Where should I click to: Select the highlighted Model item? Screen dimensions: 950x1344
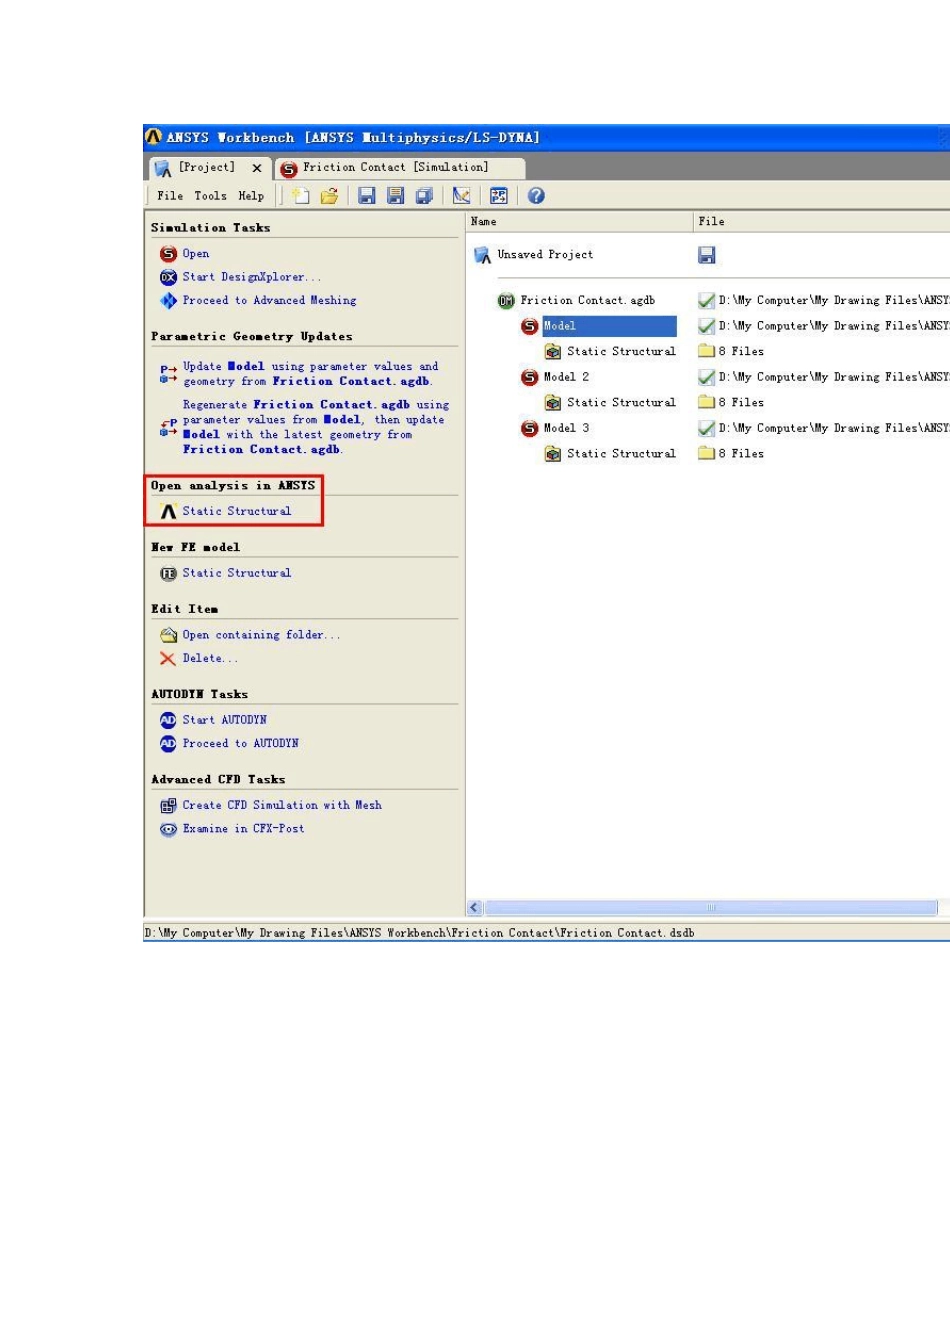click(609, 326)
